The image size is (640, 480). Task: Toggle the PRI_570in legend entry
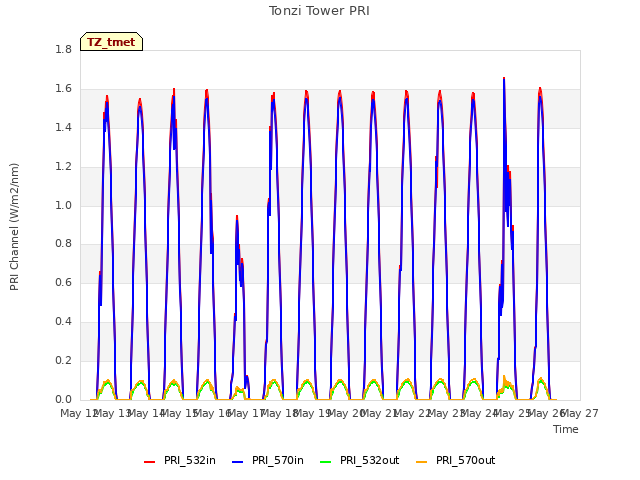pyautogui.click(x=268, y=461)
